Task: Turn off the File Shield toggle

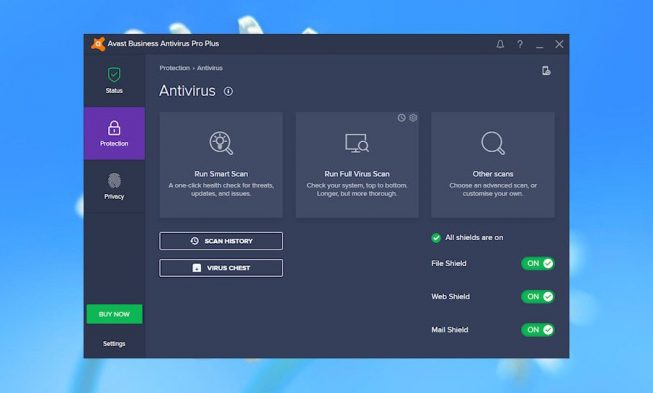Action: click(x=538, y=264)
